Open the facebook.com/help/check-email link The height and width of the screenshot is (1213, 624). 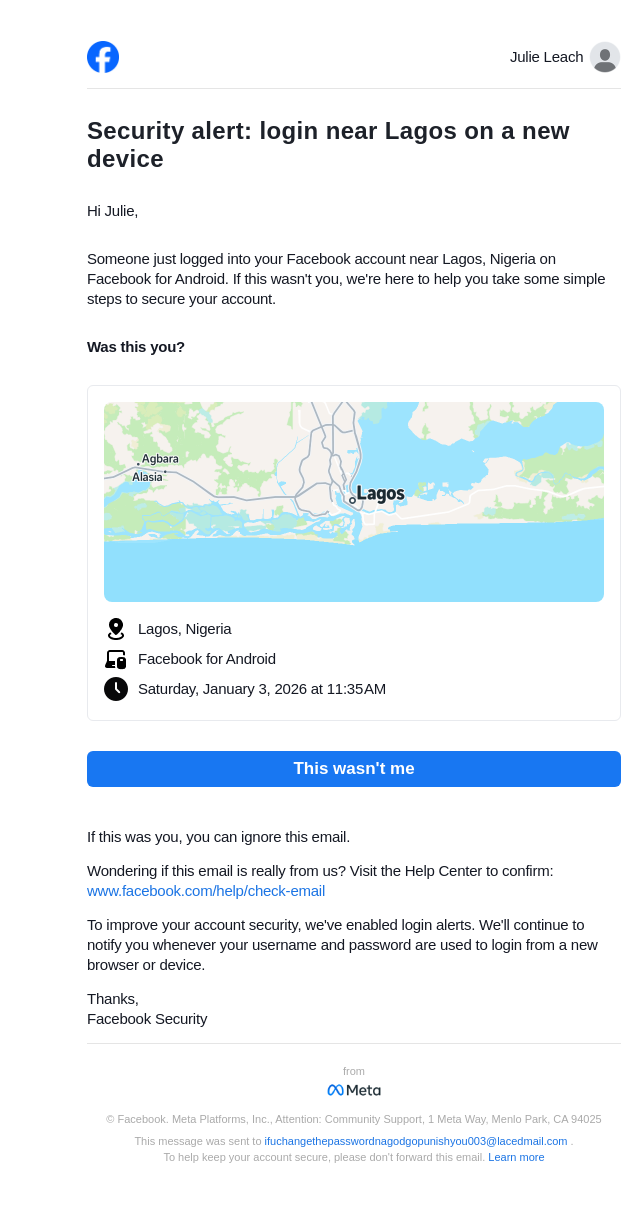coord(206,891)
